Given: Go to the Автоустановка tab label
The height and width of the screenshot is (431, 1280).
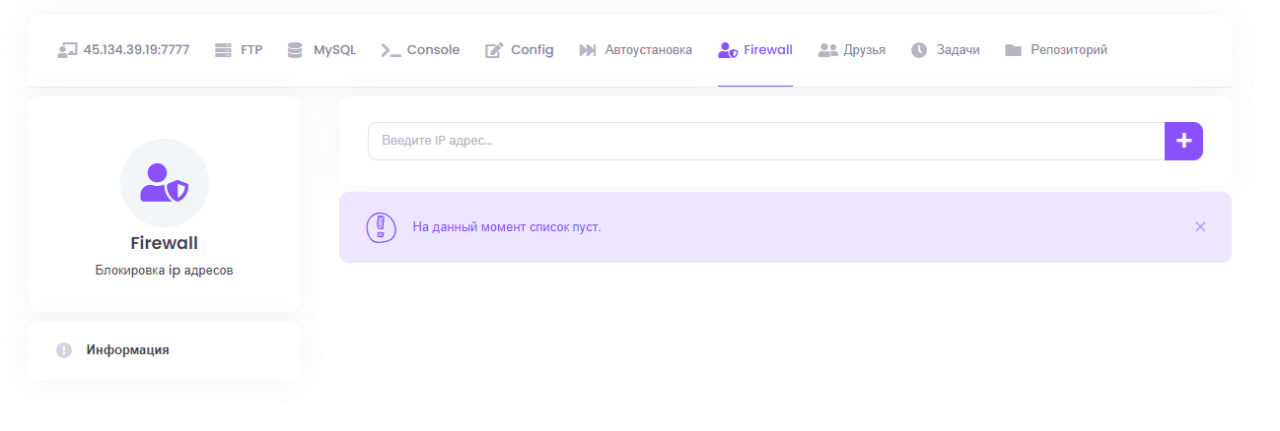Looking at the screenshot, I should coord(648,50).
